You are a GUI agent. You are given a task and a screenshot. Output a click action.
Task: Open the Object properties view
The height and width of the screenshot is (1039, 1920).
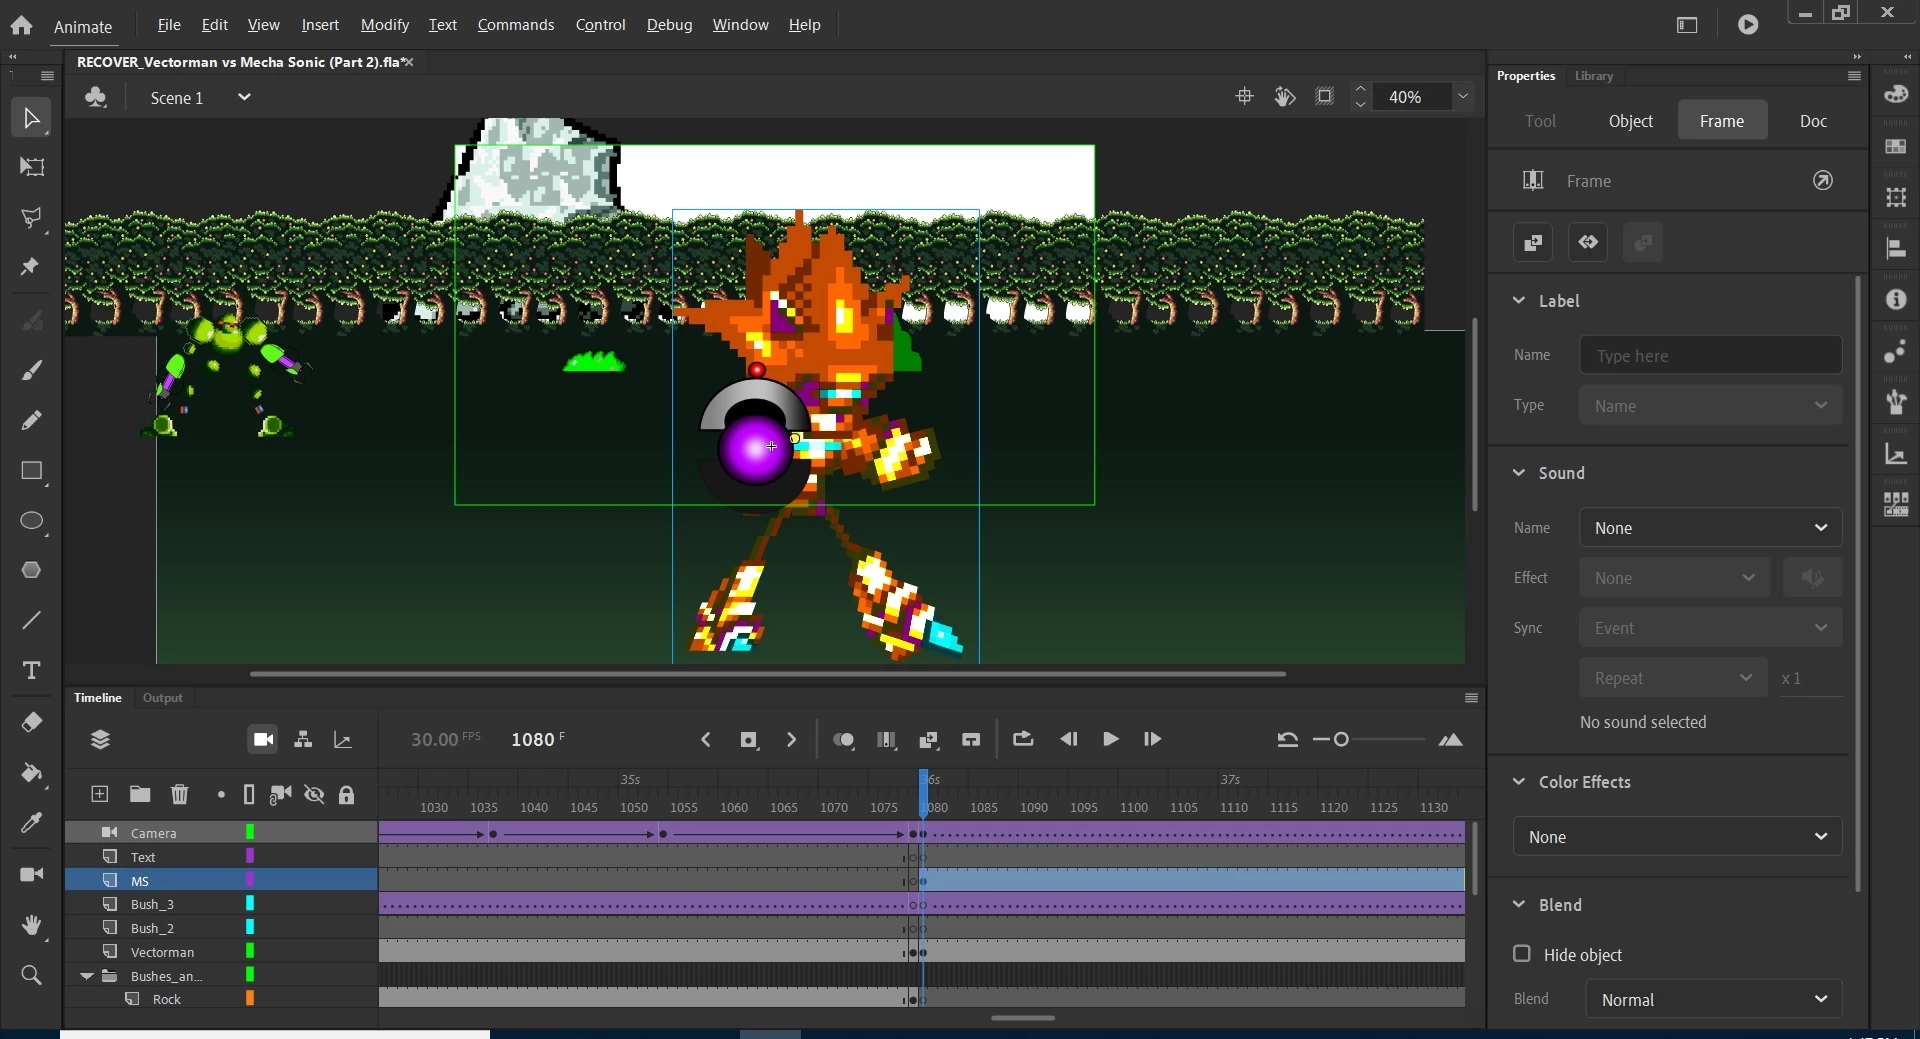click(x=1630, y=120)
